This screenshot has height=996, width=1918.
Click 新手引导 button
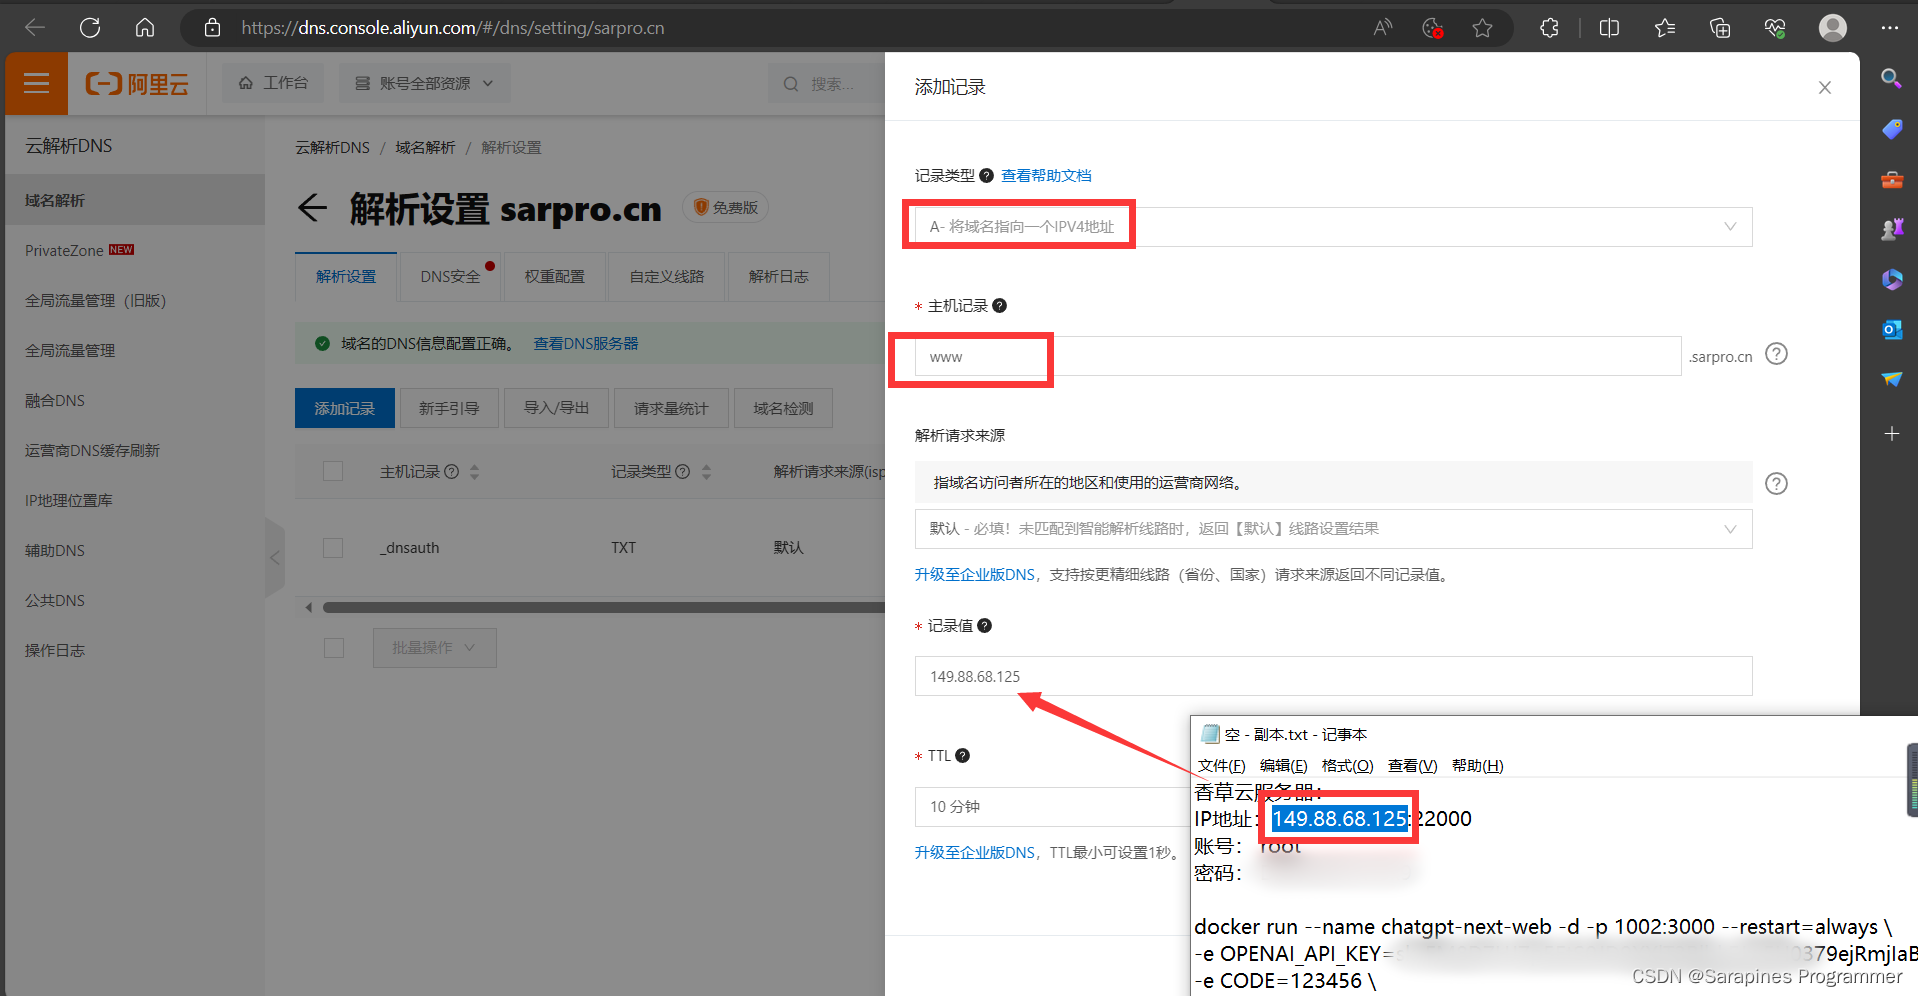click(449, 408)
